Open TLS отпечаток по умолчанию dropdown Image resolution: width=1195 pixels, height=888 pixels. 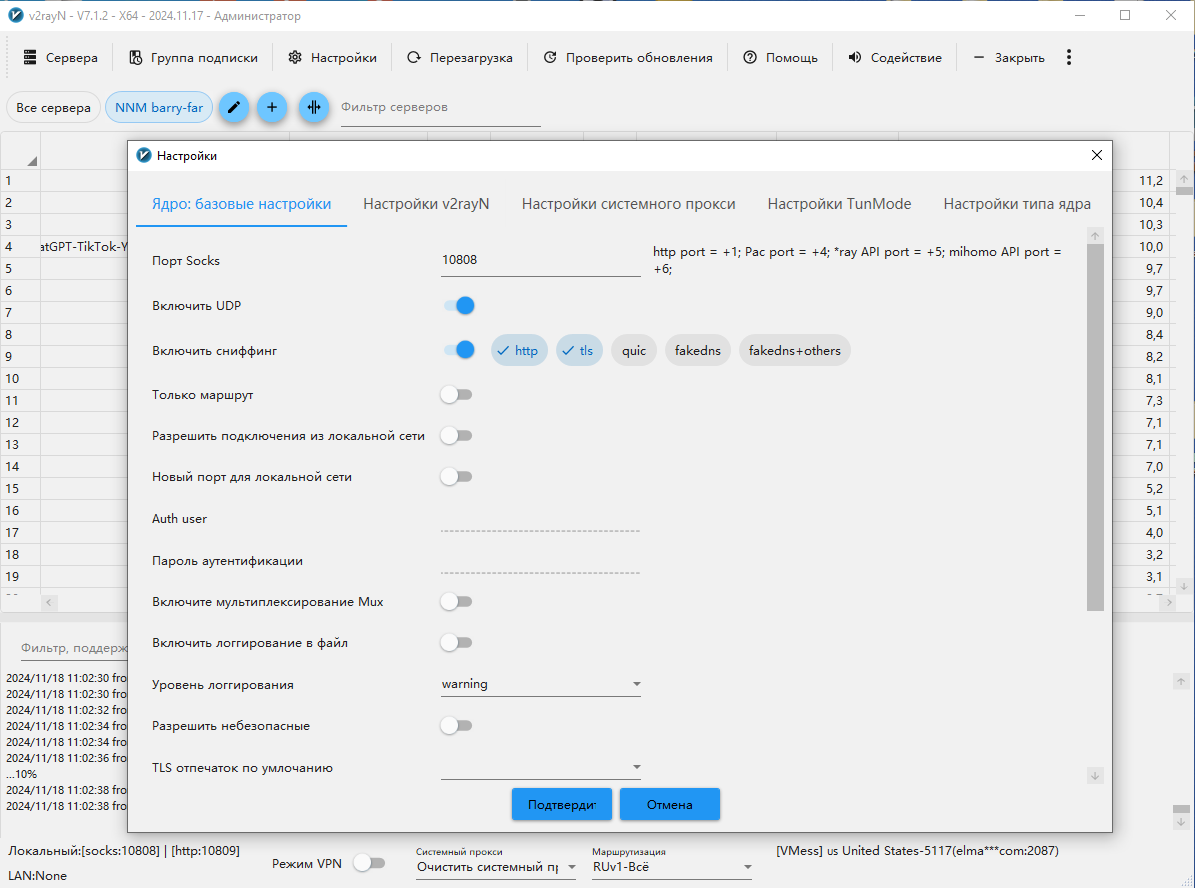pos(636,768)
